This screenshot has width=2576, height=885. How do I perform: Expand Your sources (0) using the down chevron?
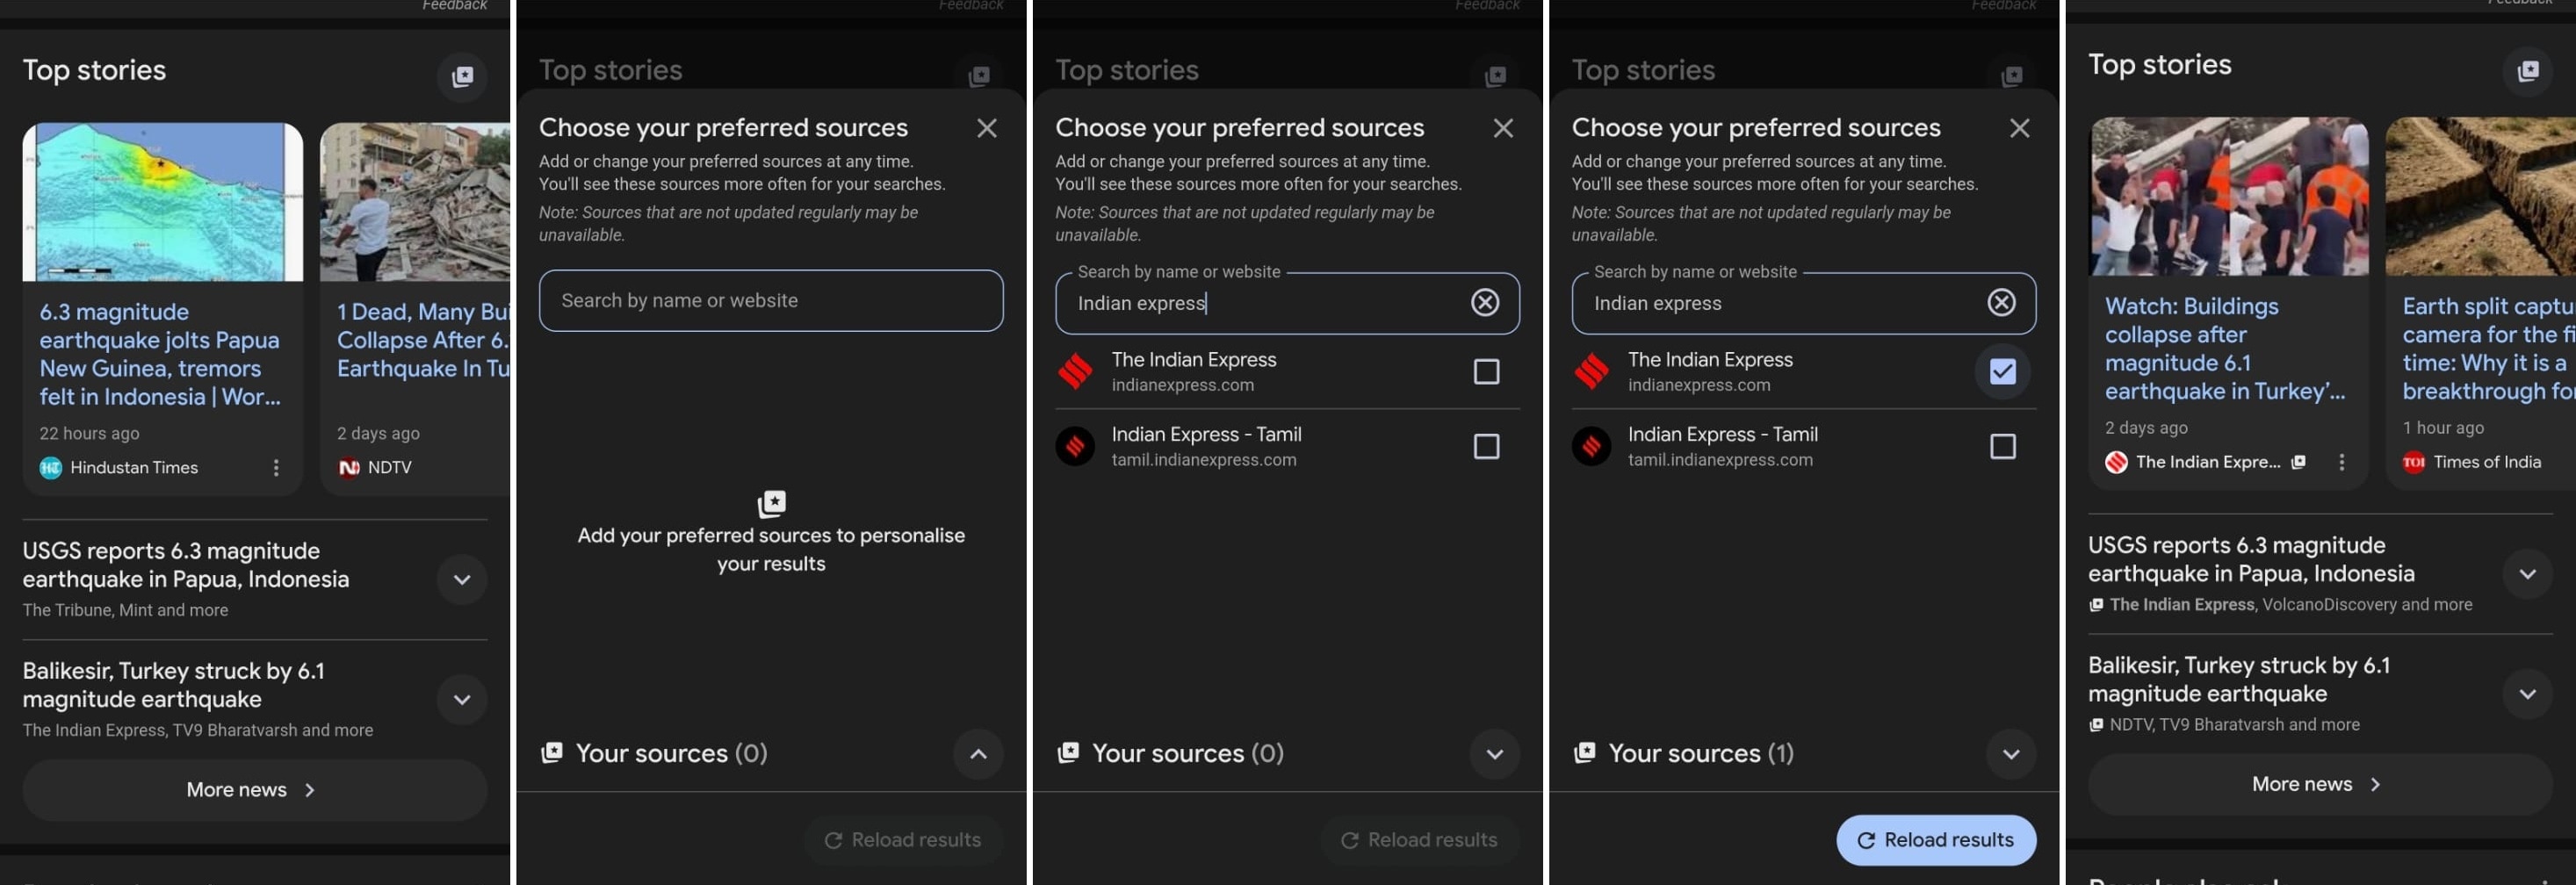click(x=1494, y=754)
